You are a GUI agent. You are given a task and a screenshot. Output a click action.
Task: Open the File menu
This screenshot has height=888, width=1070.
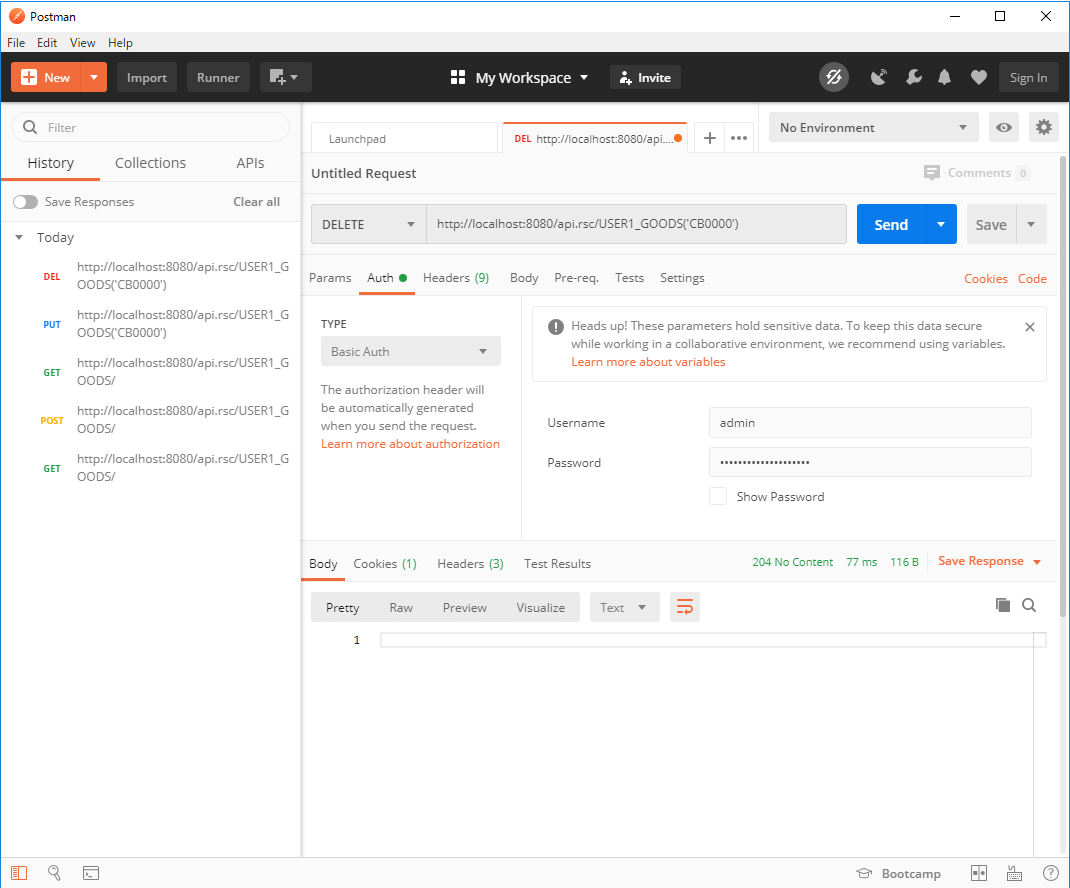tap(16, 42)
